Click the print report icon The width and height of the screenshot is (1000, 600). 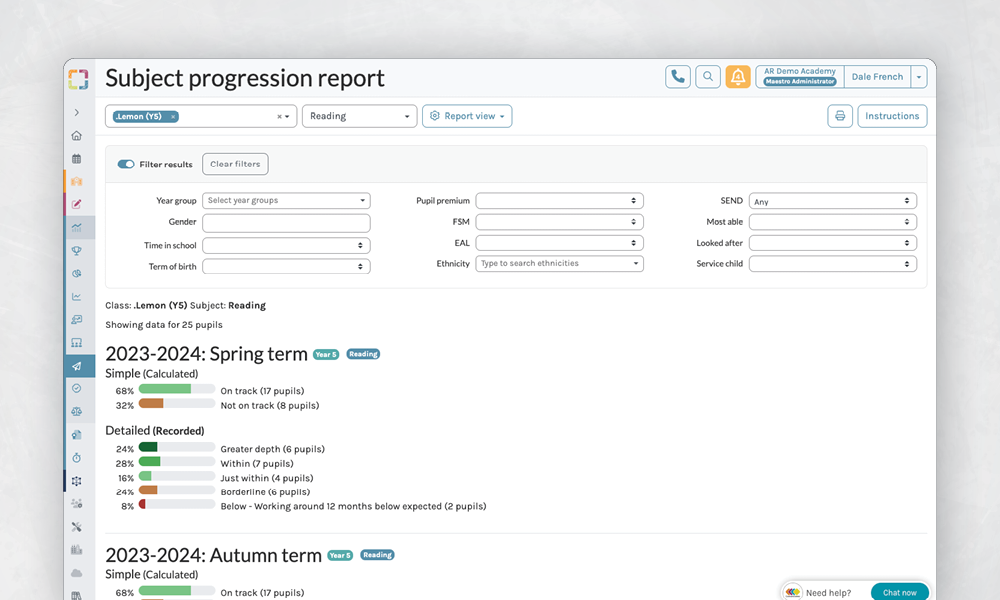pos(840,116)
